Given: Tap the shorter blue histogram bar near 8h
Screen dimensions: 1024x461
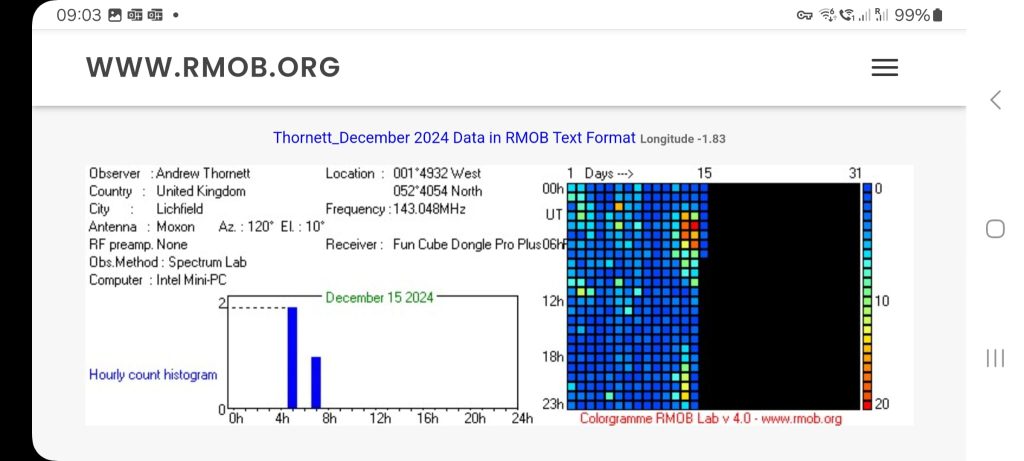Looking at the screenshot, I should pos(316,383).
